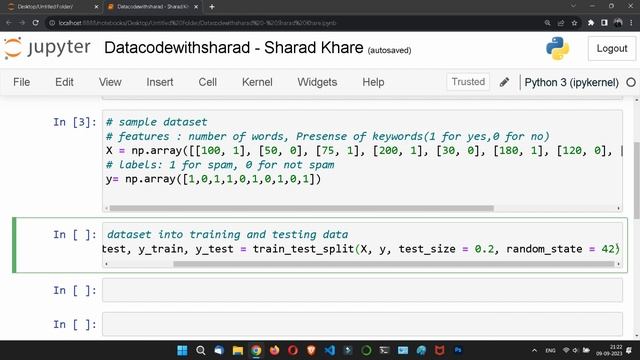Close the Datacodewithsharad tab
Viewport: 640px width, 360px height.
coord(196,7)
